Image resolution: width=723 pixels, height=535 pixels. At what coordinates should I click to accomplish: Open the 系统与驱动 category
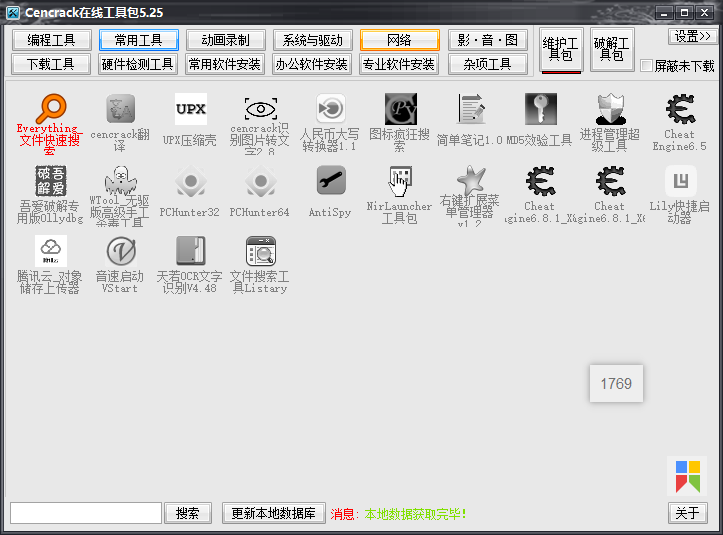coord(313,40)
